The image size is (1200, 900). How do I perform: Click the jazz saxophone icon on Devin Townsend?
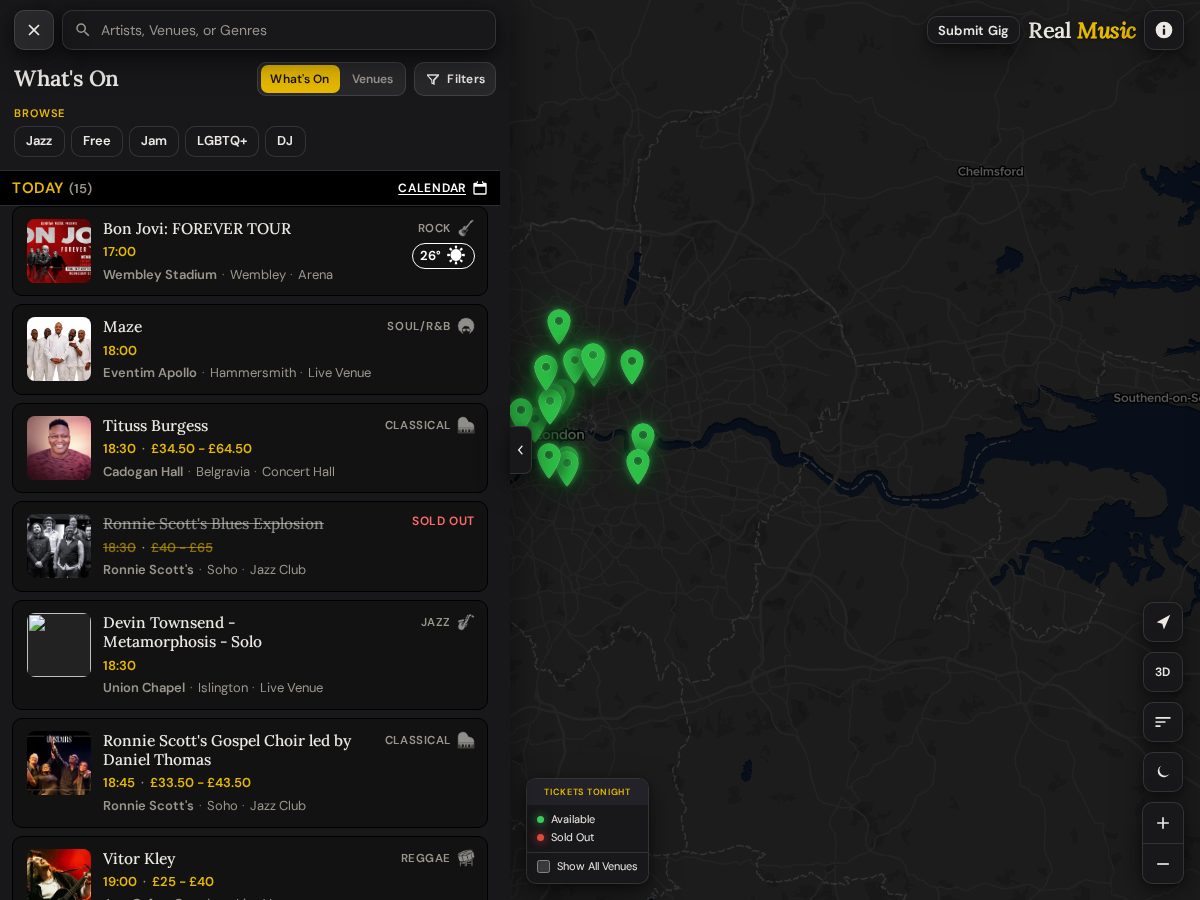(x=466, y=622)
